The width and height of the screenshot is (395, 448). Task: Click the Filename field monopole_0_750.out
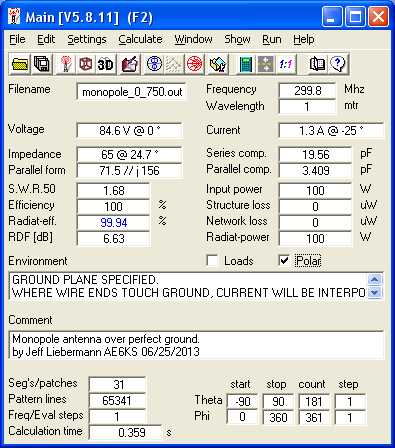point(131,92)
